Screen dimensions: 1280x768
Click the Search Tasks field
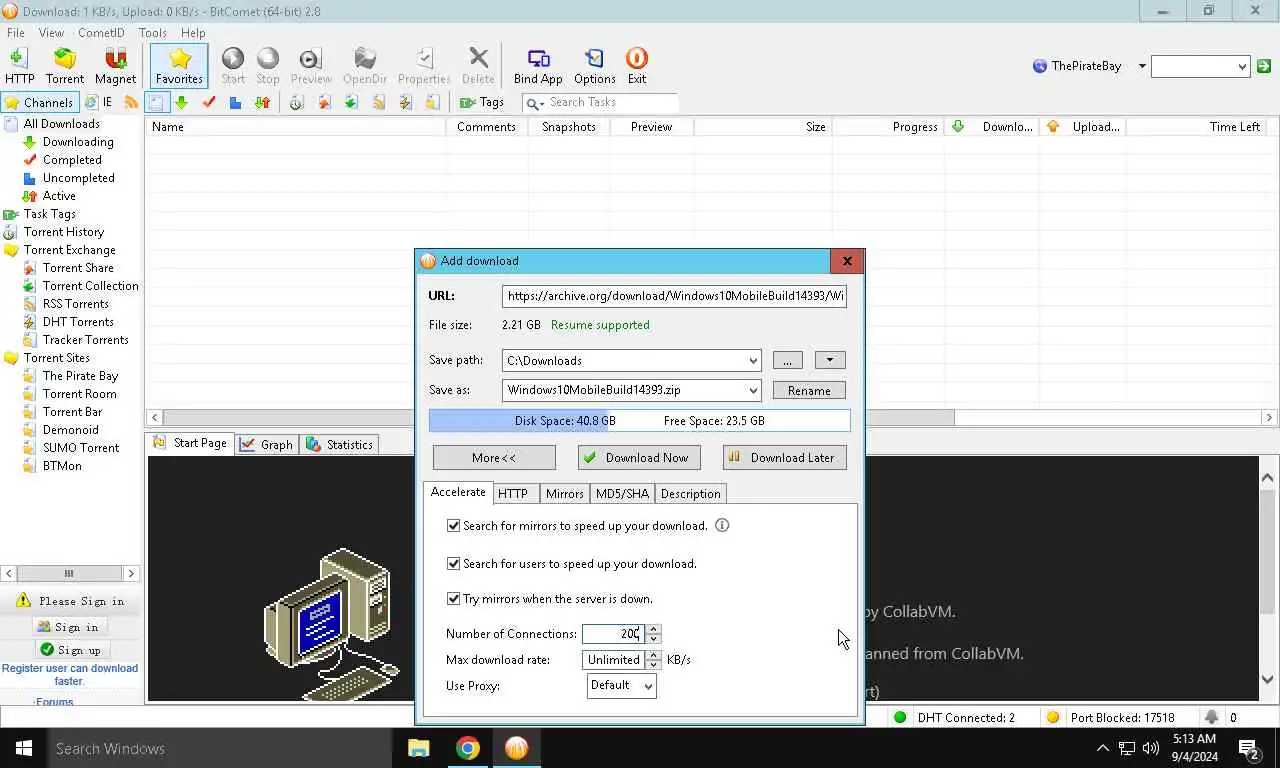(600, 102)
